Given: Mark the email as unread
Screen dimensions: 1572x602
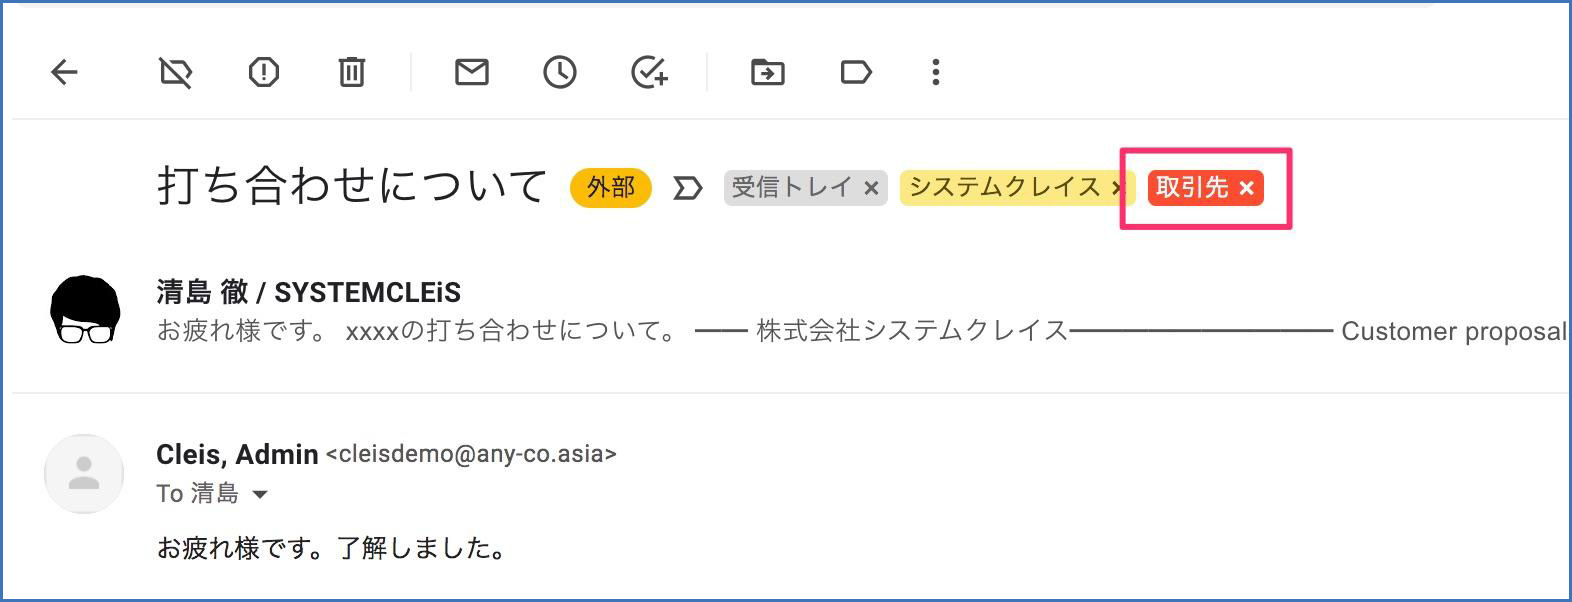Looking at the screenshot, I should [x=472, y=72].
